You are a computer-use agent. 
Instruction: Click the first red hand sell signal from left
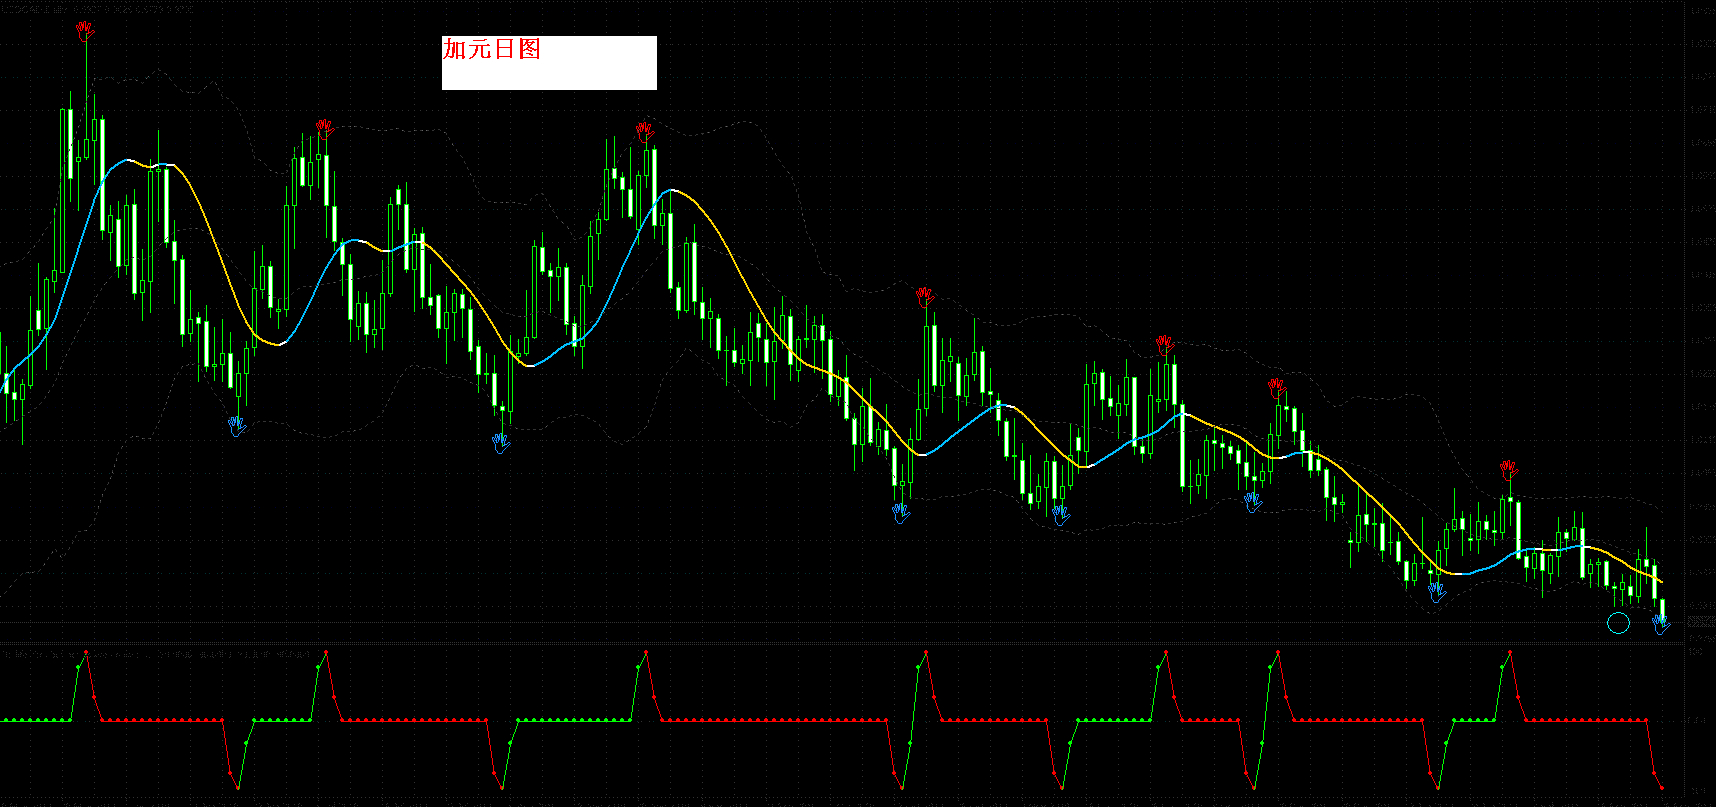pos(86,31)
